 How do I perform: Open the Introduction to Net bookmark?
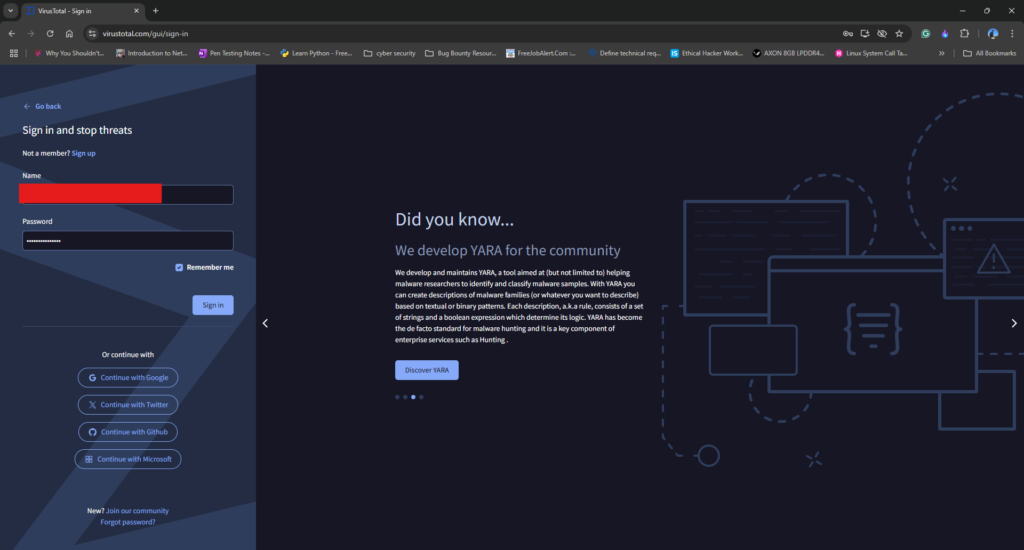tap(152, 53)
